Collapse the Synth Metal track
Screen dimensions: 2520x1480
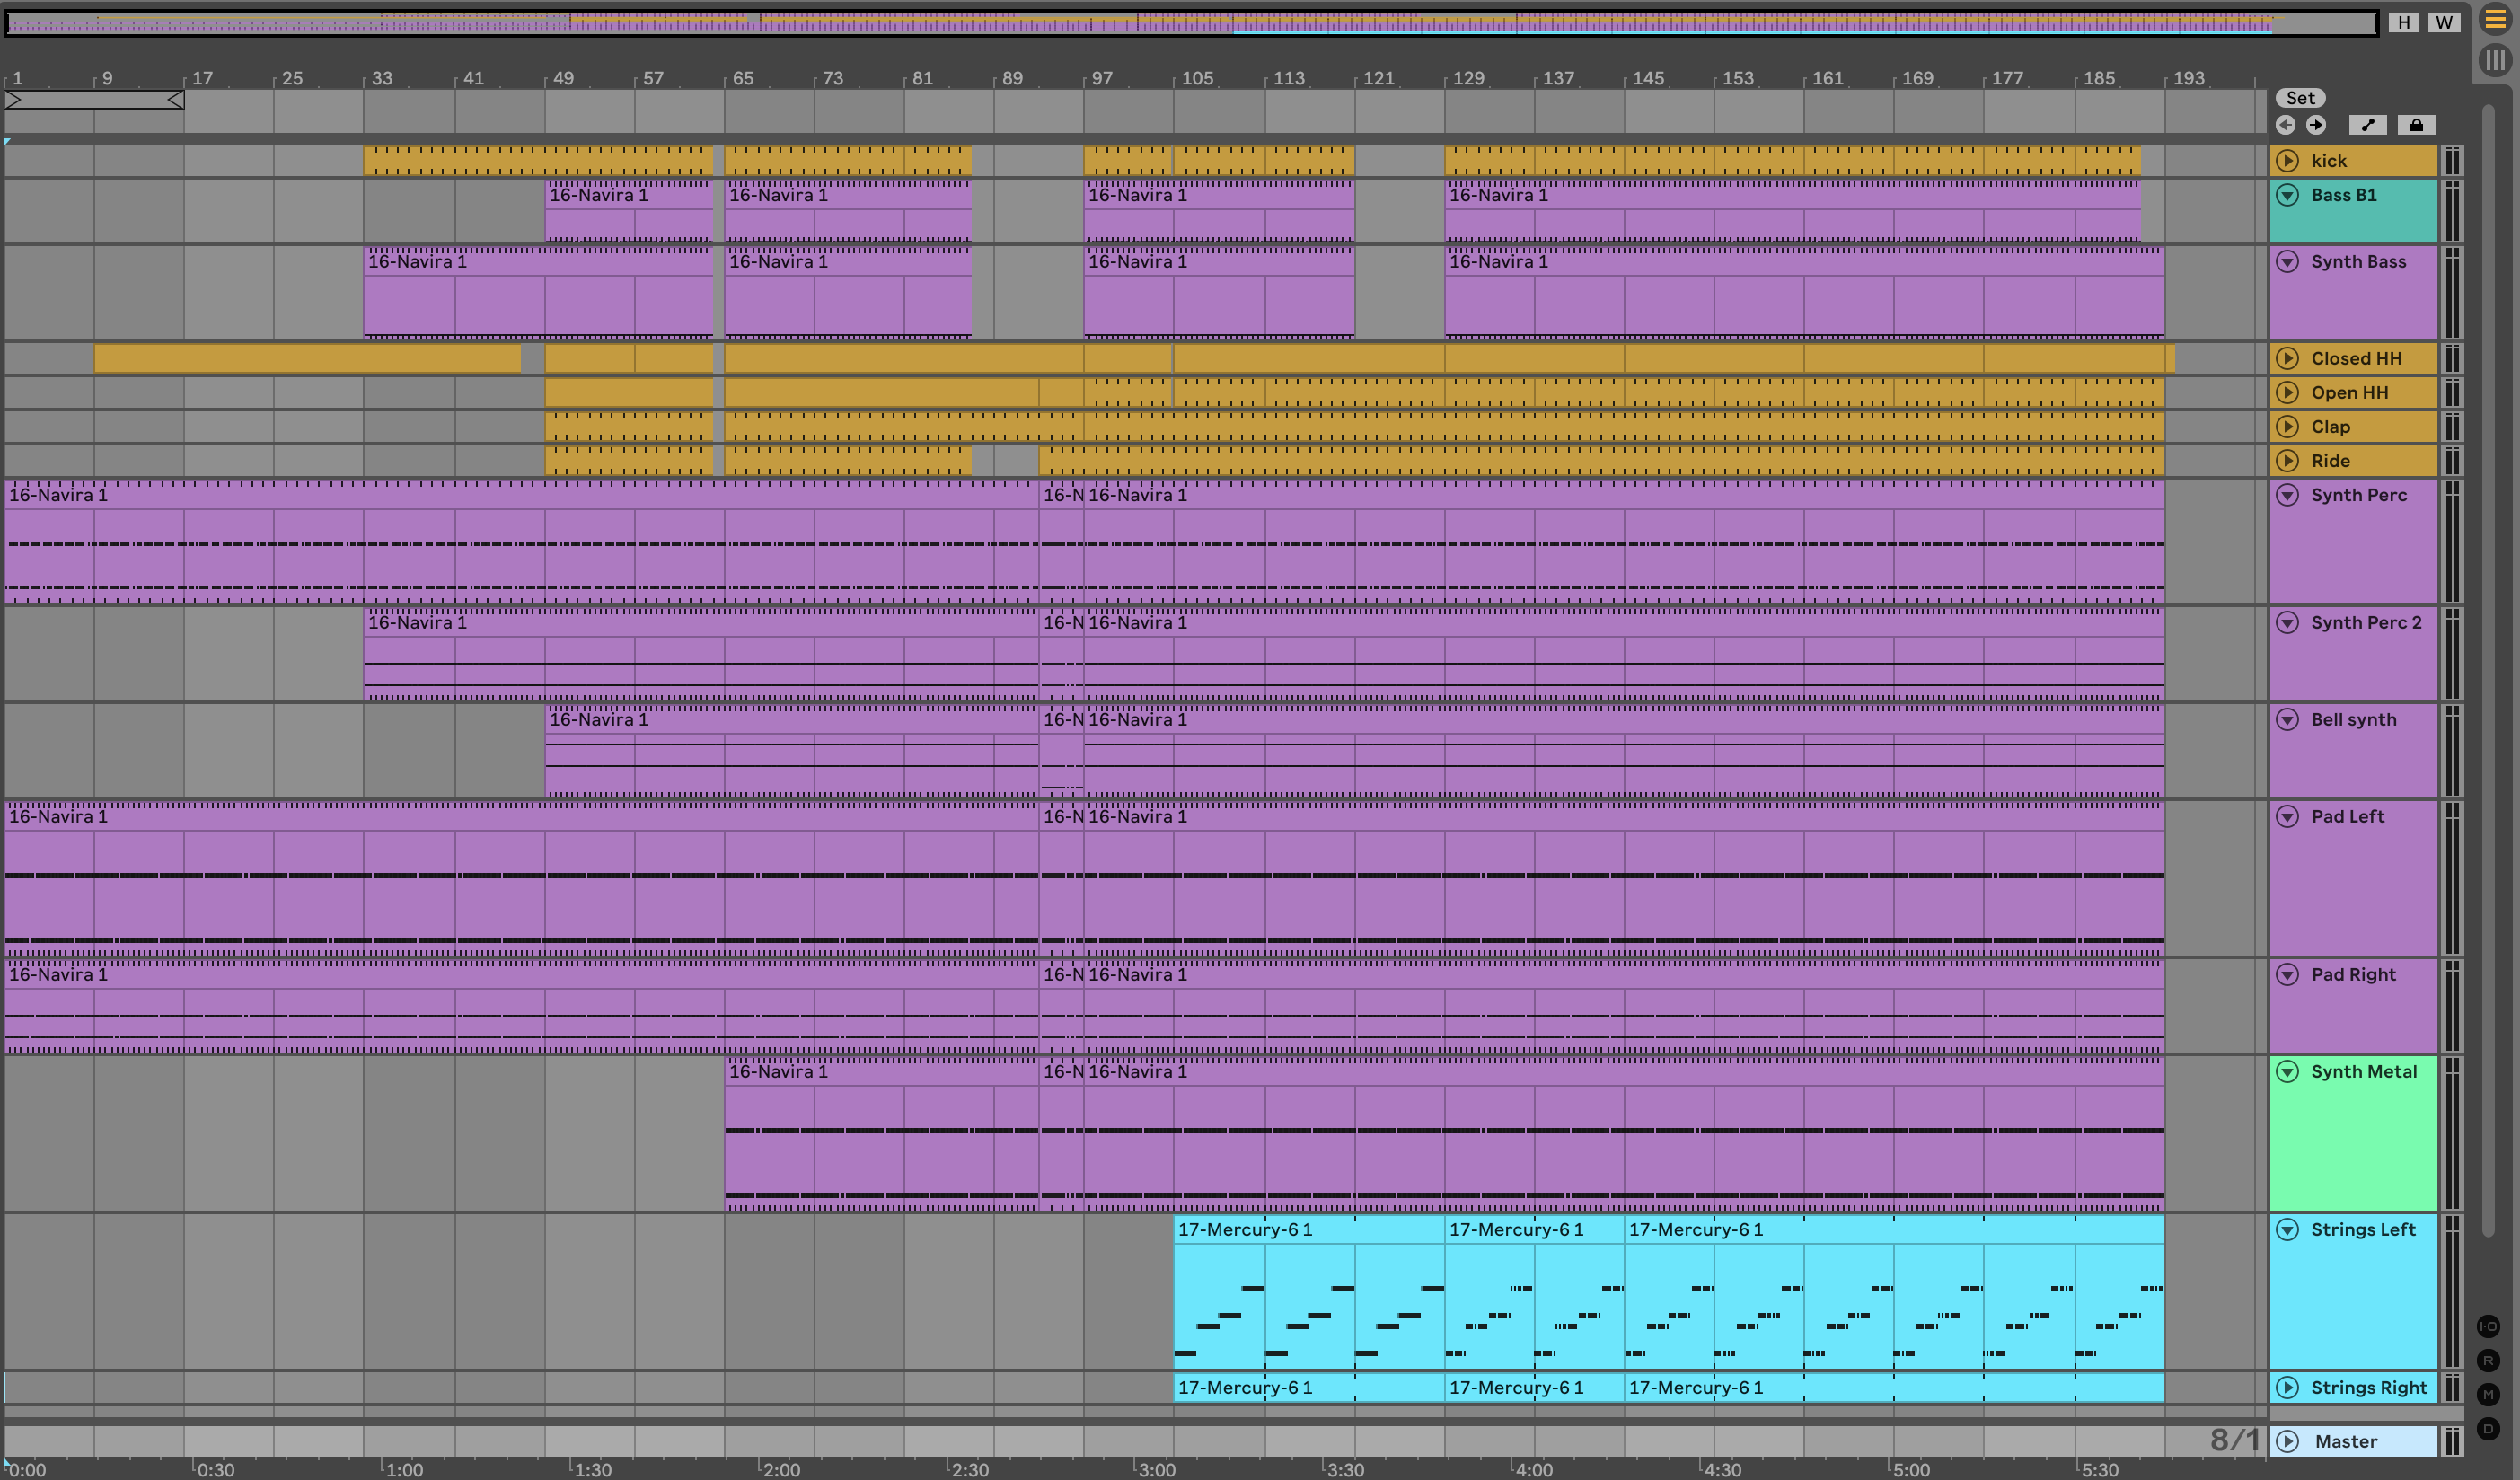pyautogui.click(x=2287, y=1072)
